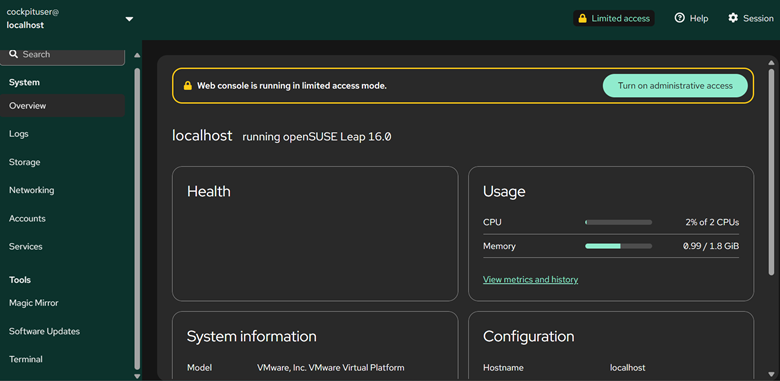Click the Health card heading
The image size is (780, 381).
(209, 191)
